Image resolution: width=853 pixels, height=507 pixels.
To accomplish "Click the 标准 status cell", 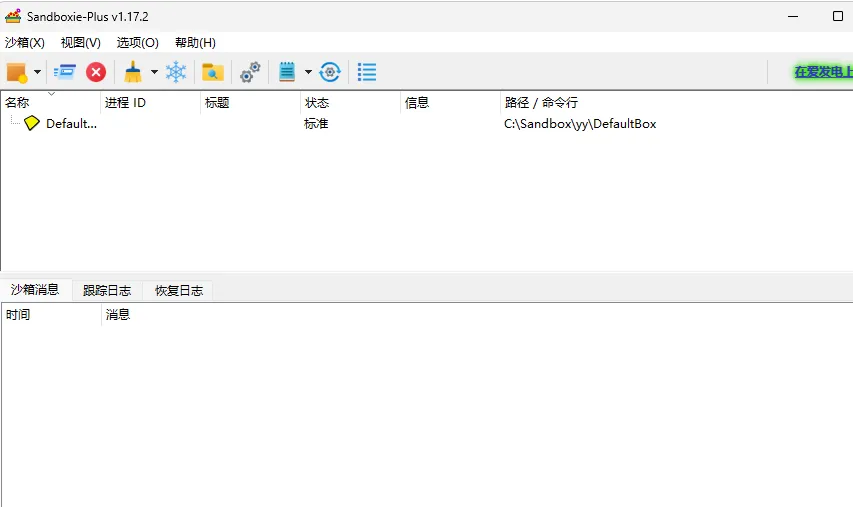I will (316, 123).
